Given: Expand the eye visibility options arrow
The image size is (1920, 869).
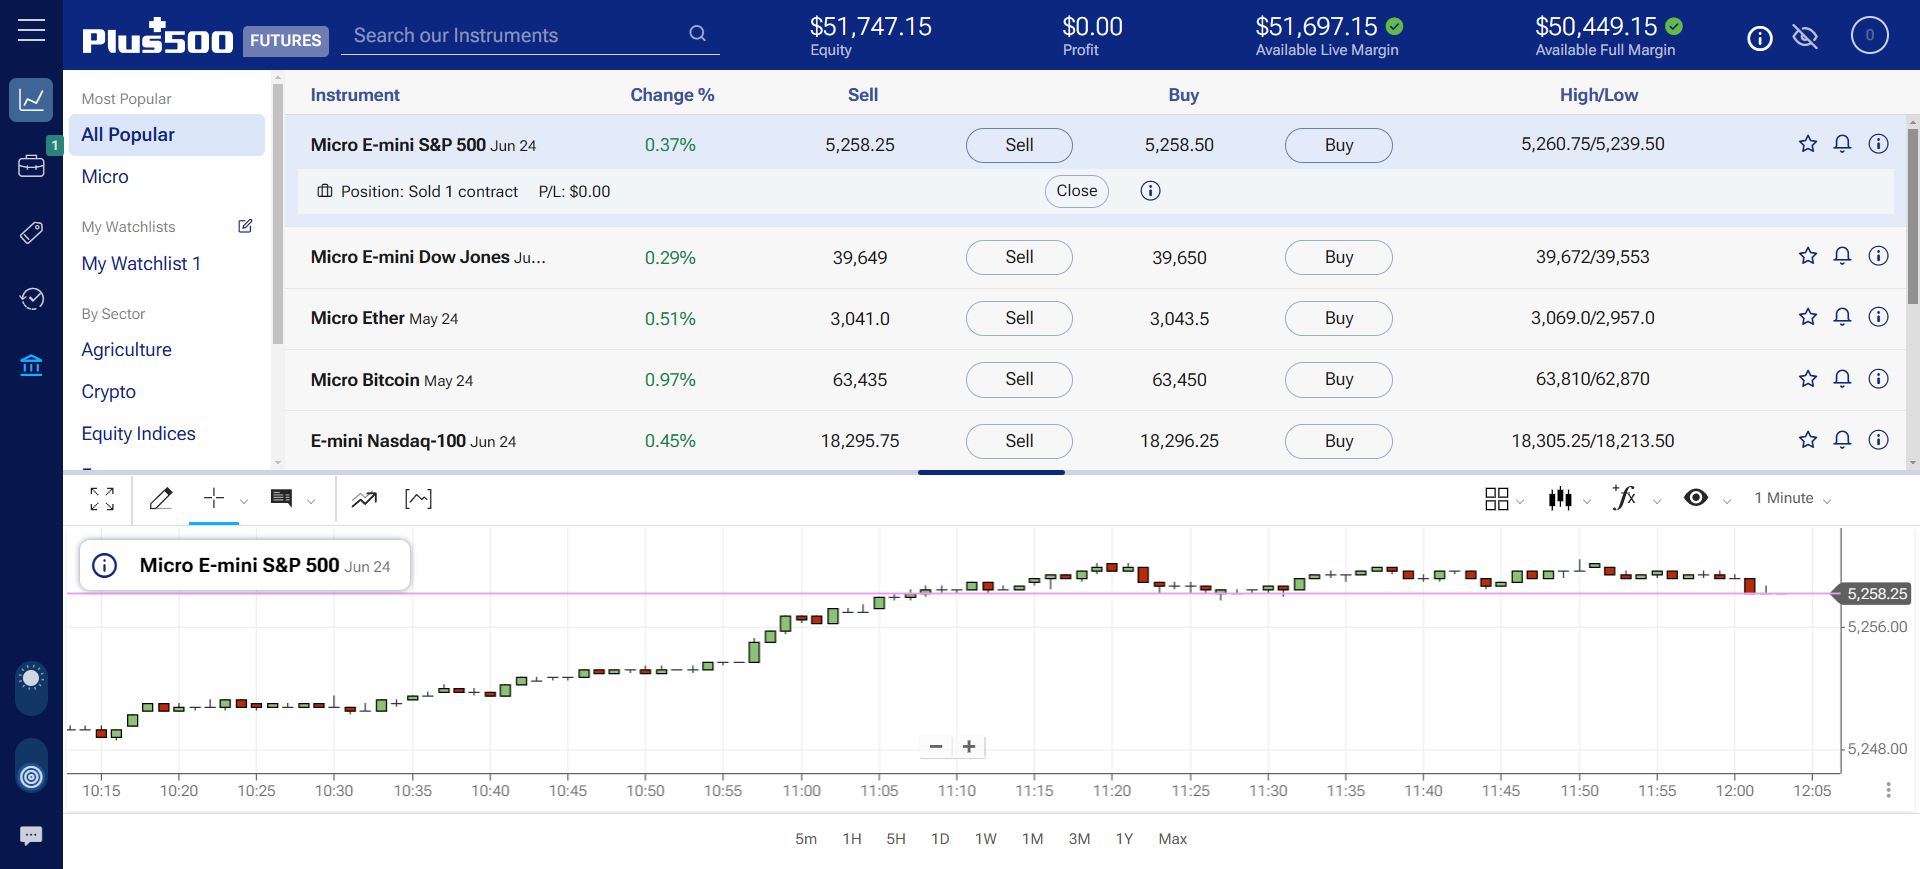Looking at the screenshot, I should pos(1727,502).
